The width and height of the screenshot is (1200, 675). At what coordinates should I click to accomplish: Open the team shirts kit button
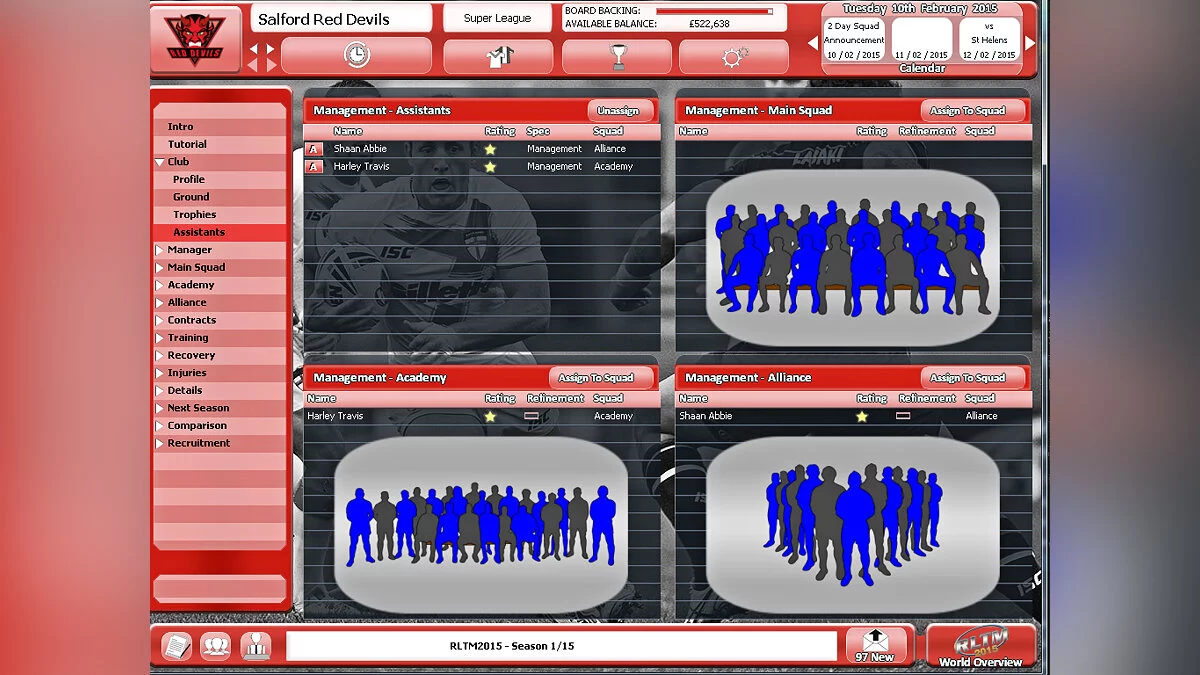click(498, 56)
